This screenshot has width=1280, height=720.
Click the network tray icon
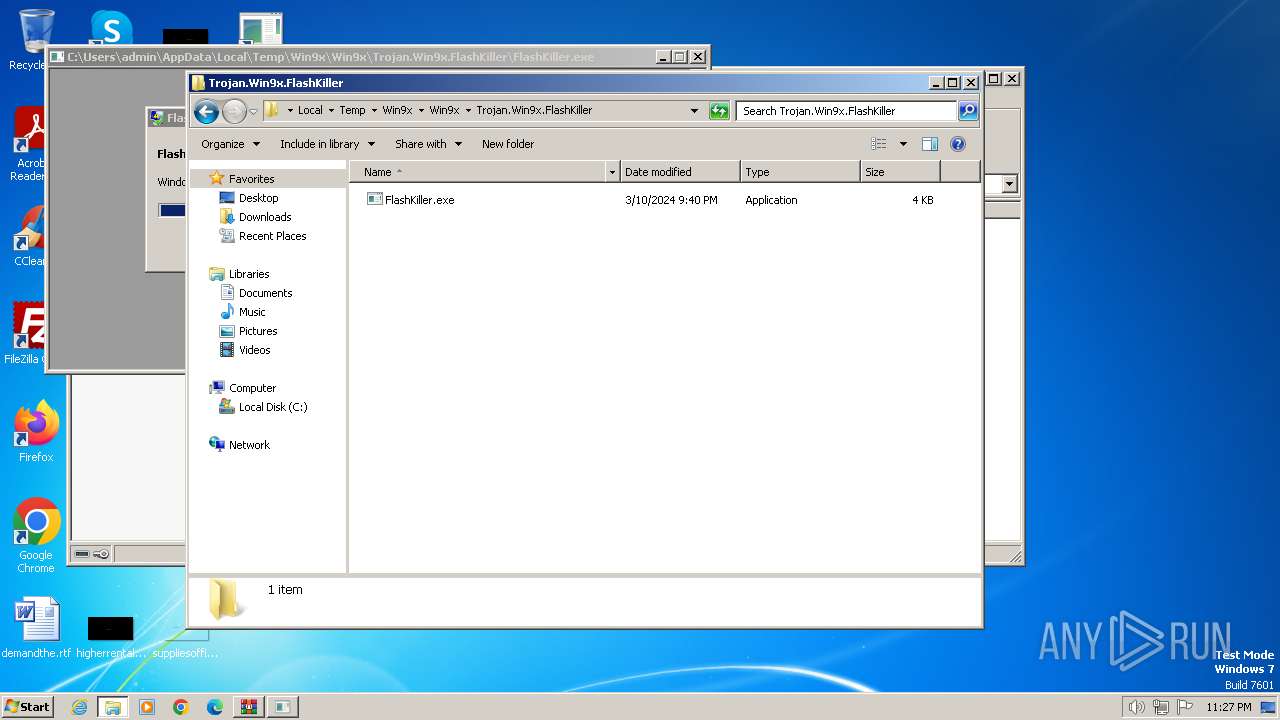[1161, 707]
